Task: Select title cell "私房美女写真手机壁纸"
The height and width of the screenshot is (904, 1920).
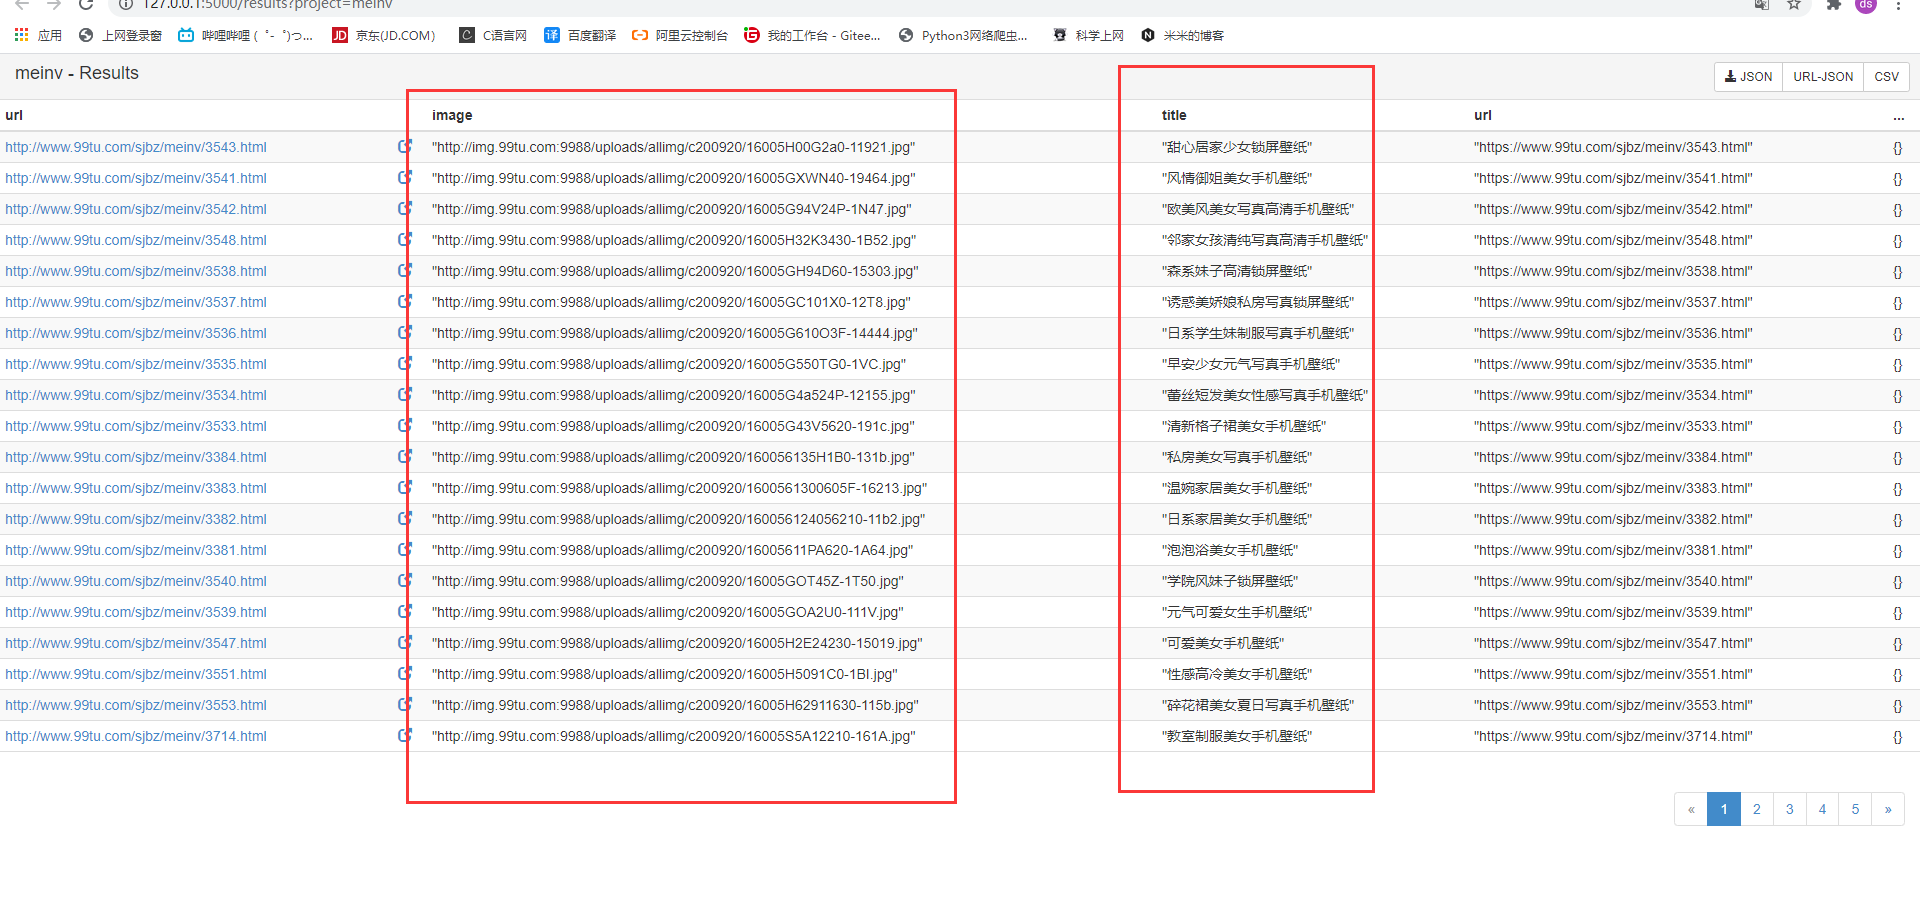Action: 1237,457
